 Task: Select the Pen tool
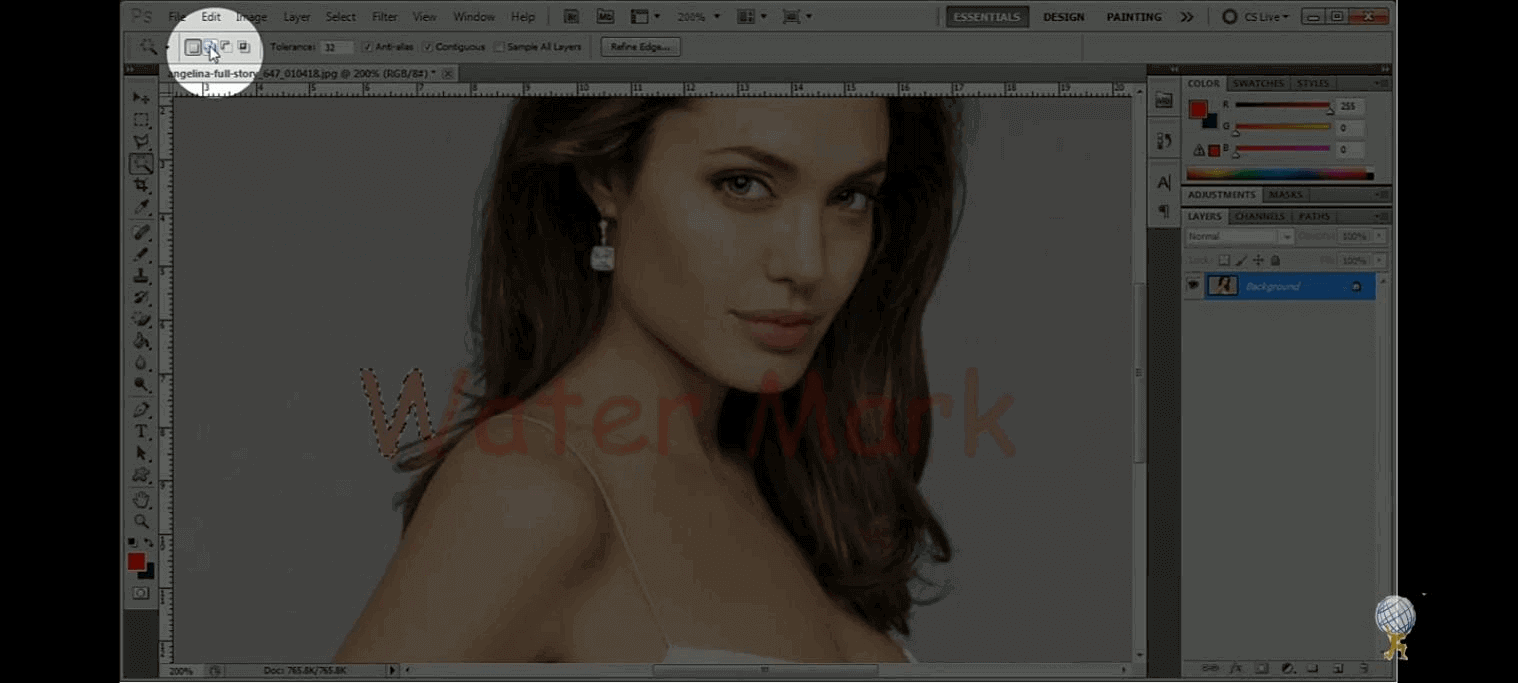[141, 410]
